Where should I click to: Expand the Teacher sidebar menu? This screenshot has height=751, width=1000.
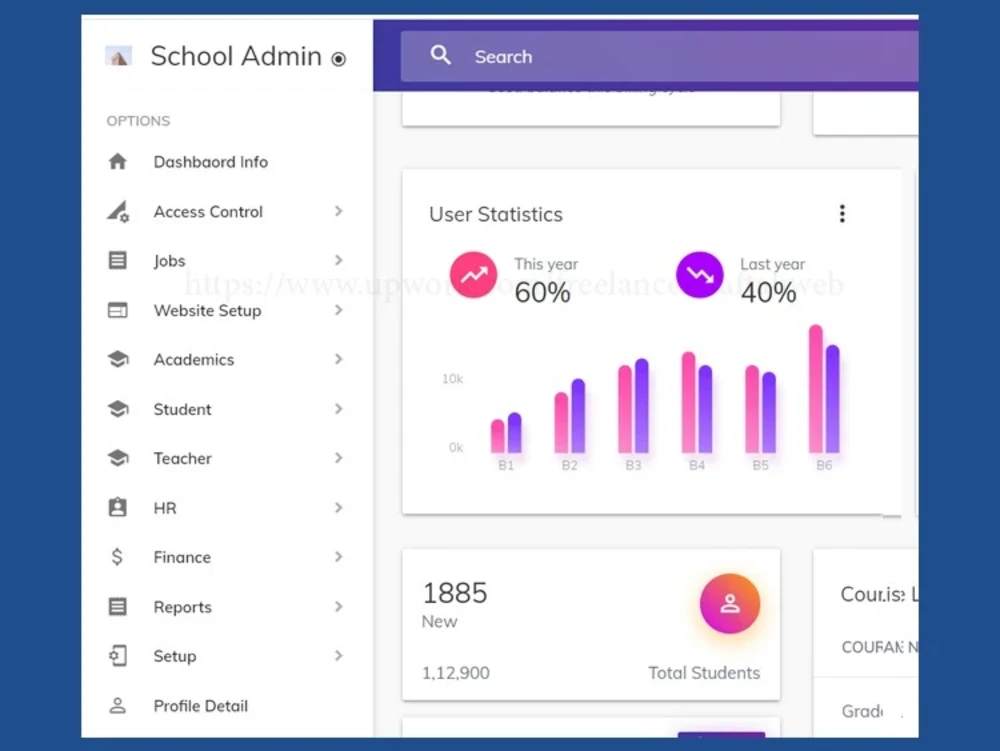[x=338, y=458]
